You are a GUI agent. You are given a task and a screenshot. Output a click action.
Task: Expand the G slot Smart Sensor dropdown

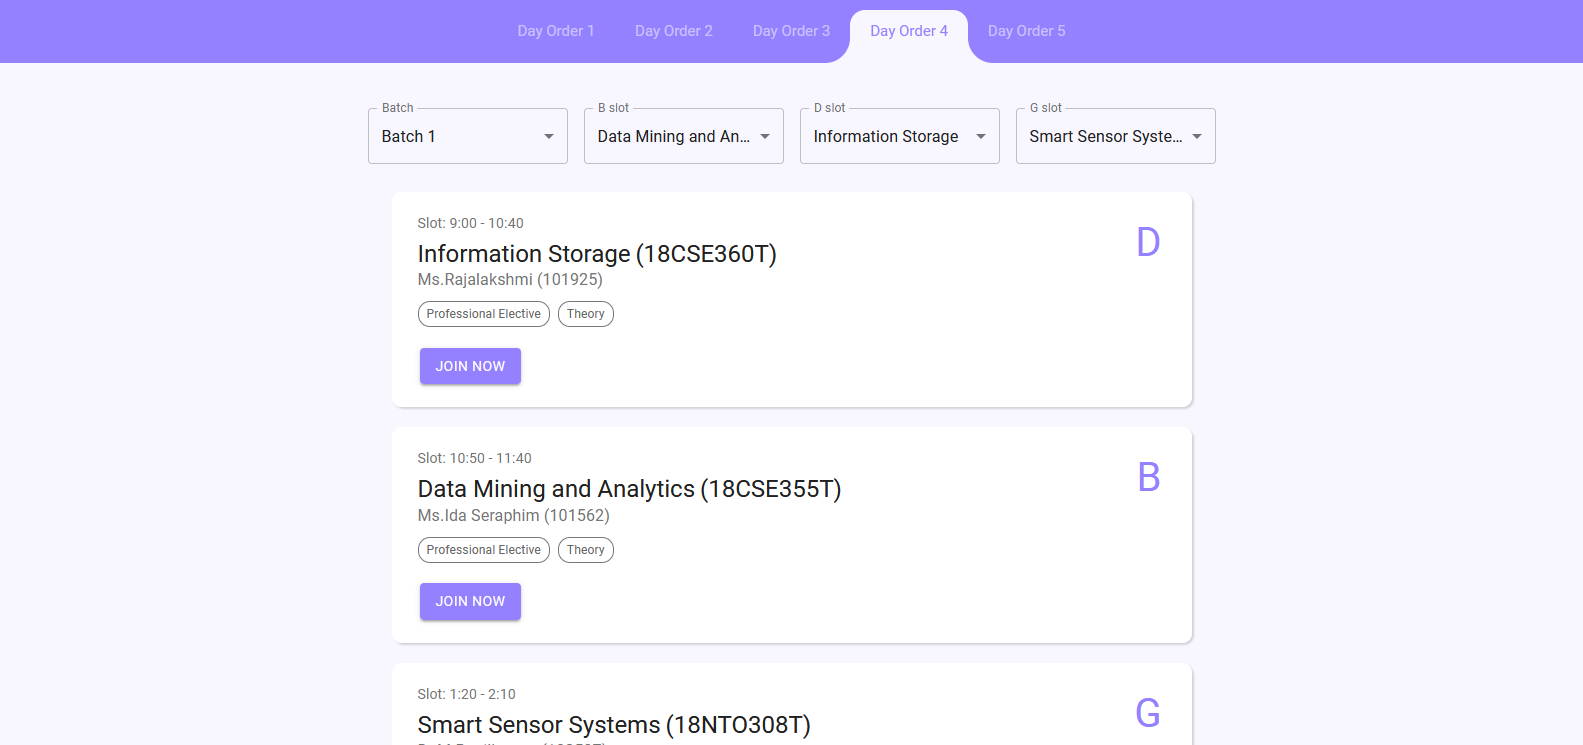[x=1115, y=136]
